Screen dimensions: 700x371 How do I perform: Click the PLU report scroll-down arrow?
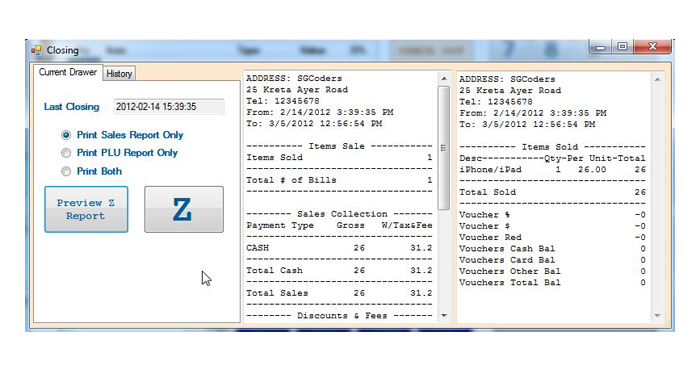click(657, 316)
